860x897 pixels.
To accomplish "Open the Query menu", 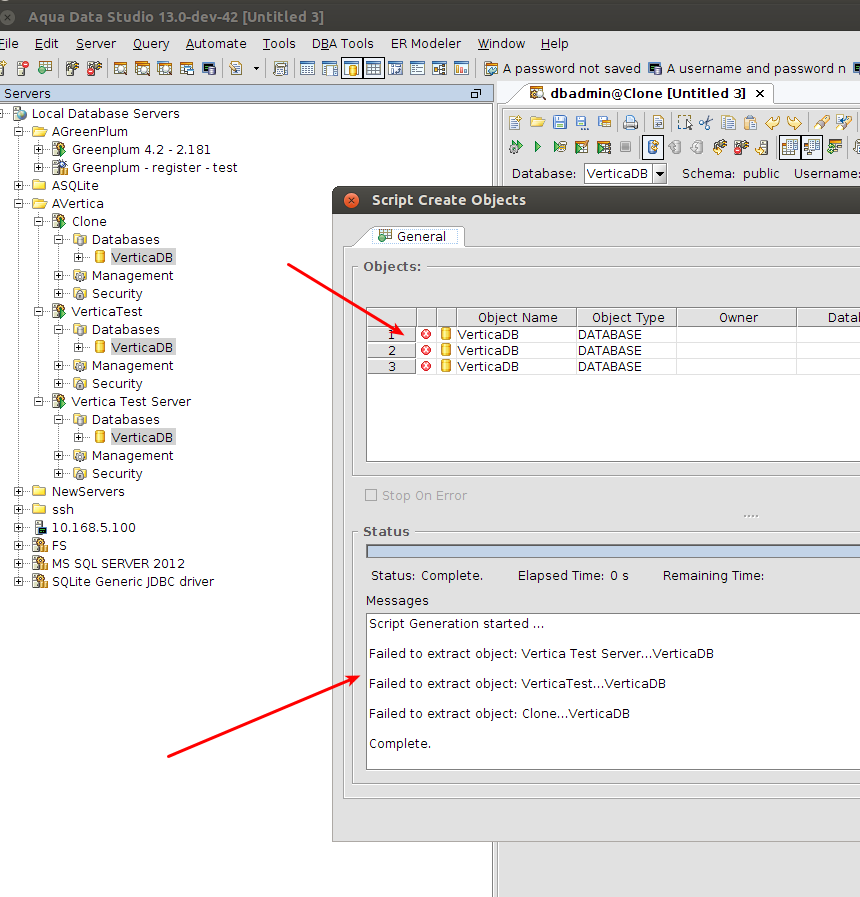I will [x=151, y=43].
